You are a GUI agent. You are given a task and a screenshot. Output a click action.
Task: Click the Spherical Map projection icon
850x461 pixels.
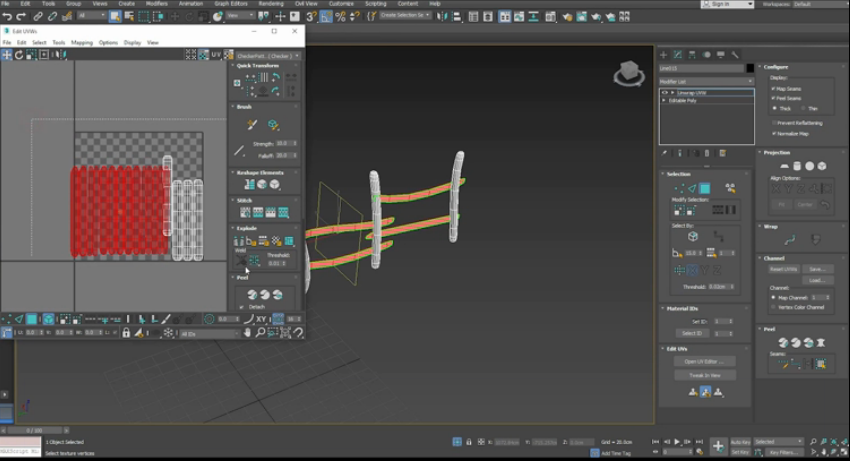tap(809, 166)
